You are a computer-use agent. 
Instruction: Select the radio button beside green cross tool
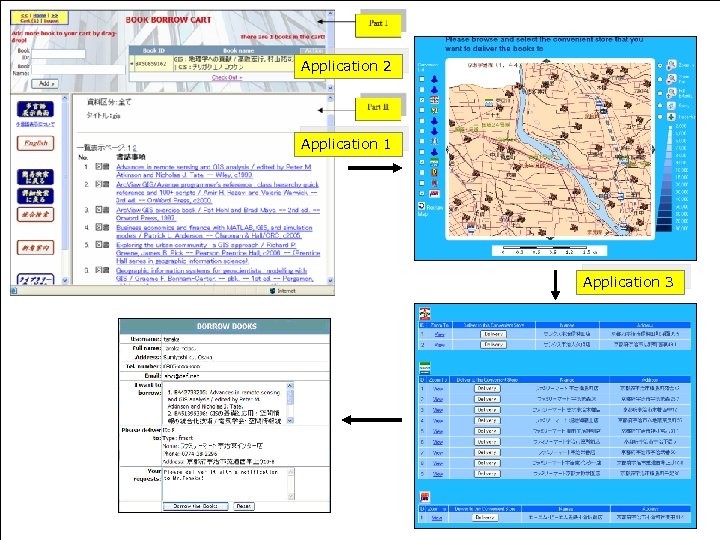click(x=660, y=117)
